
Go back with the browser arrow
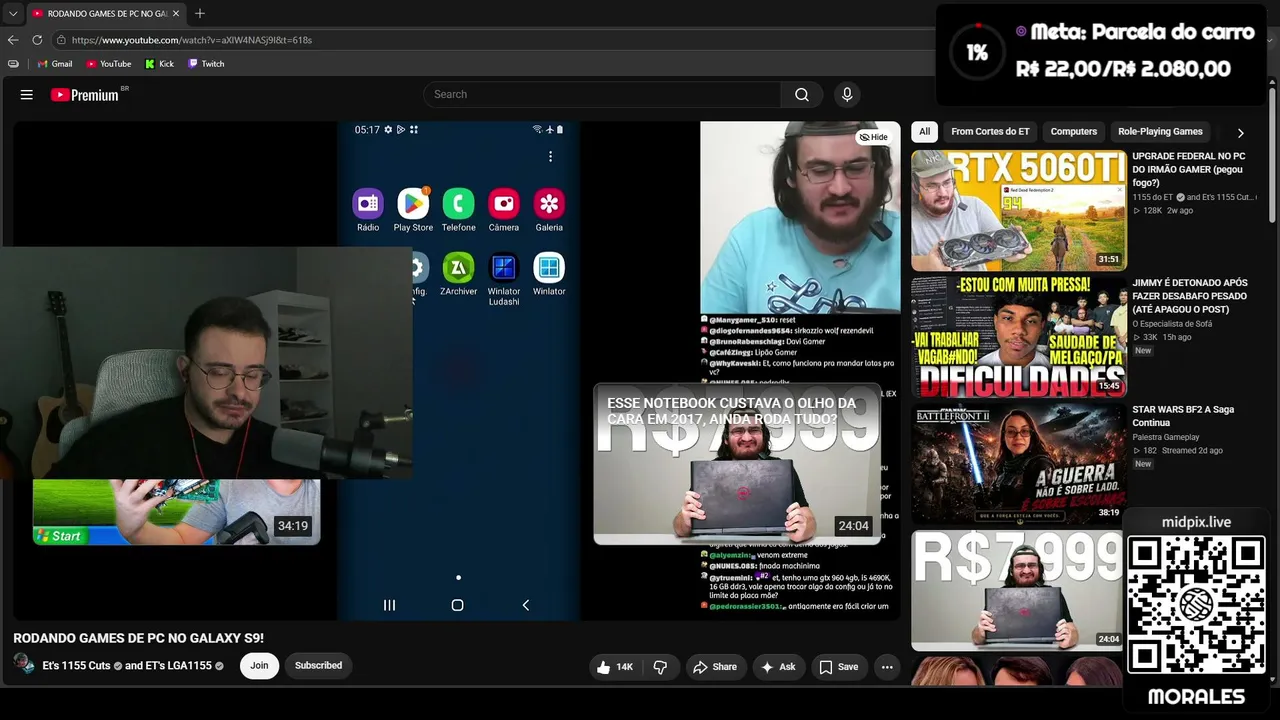click(13, 40)
